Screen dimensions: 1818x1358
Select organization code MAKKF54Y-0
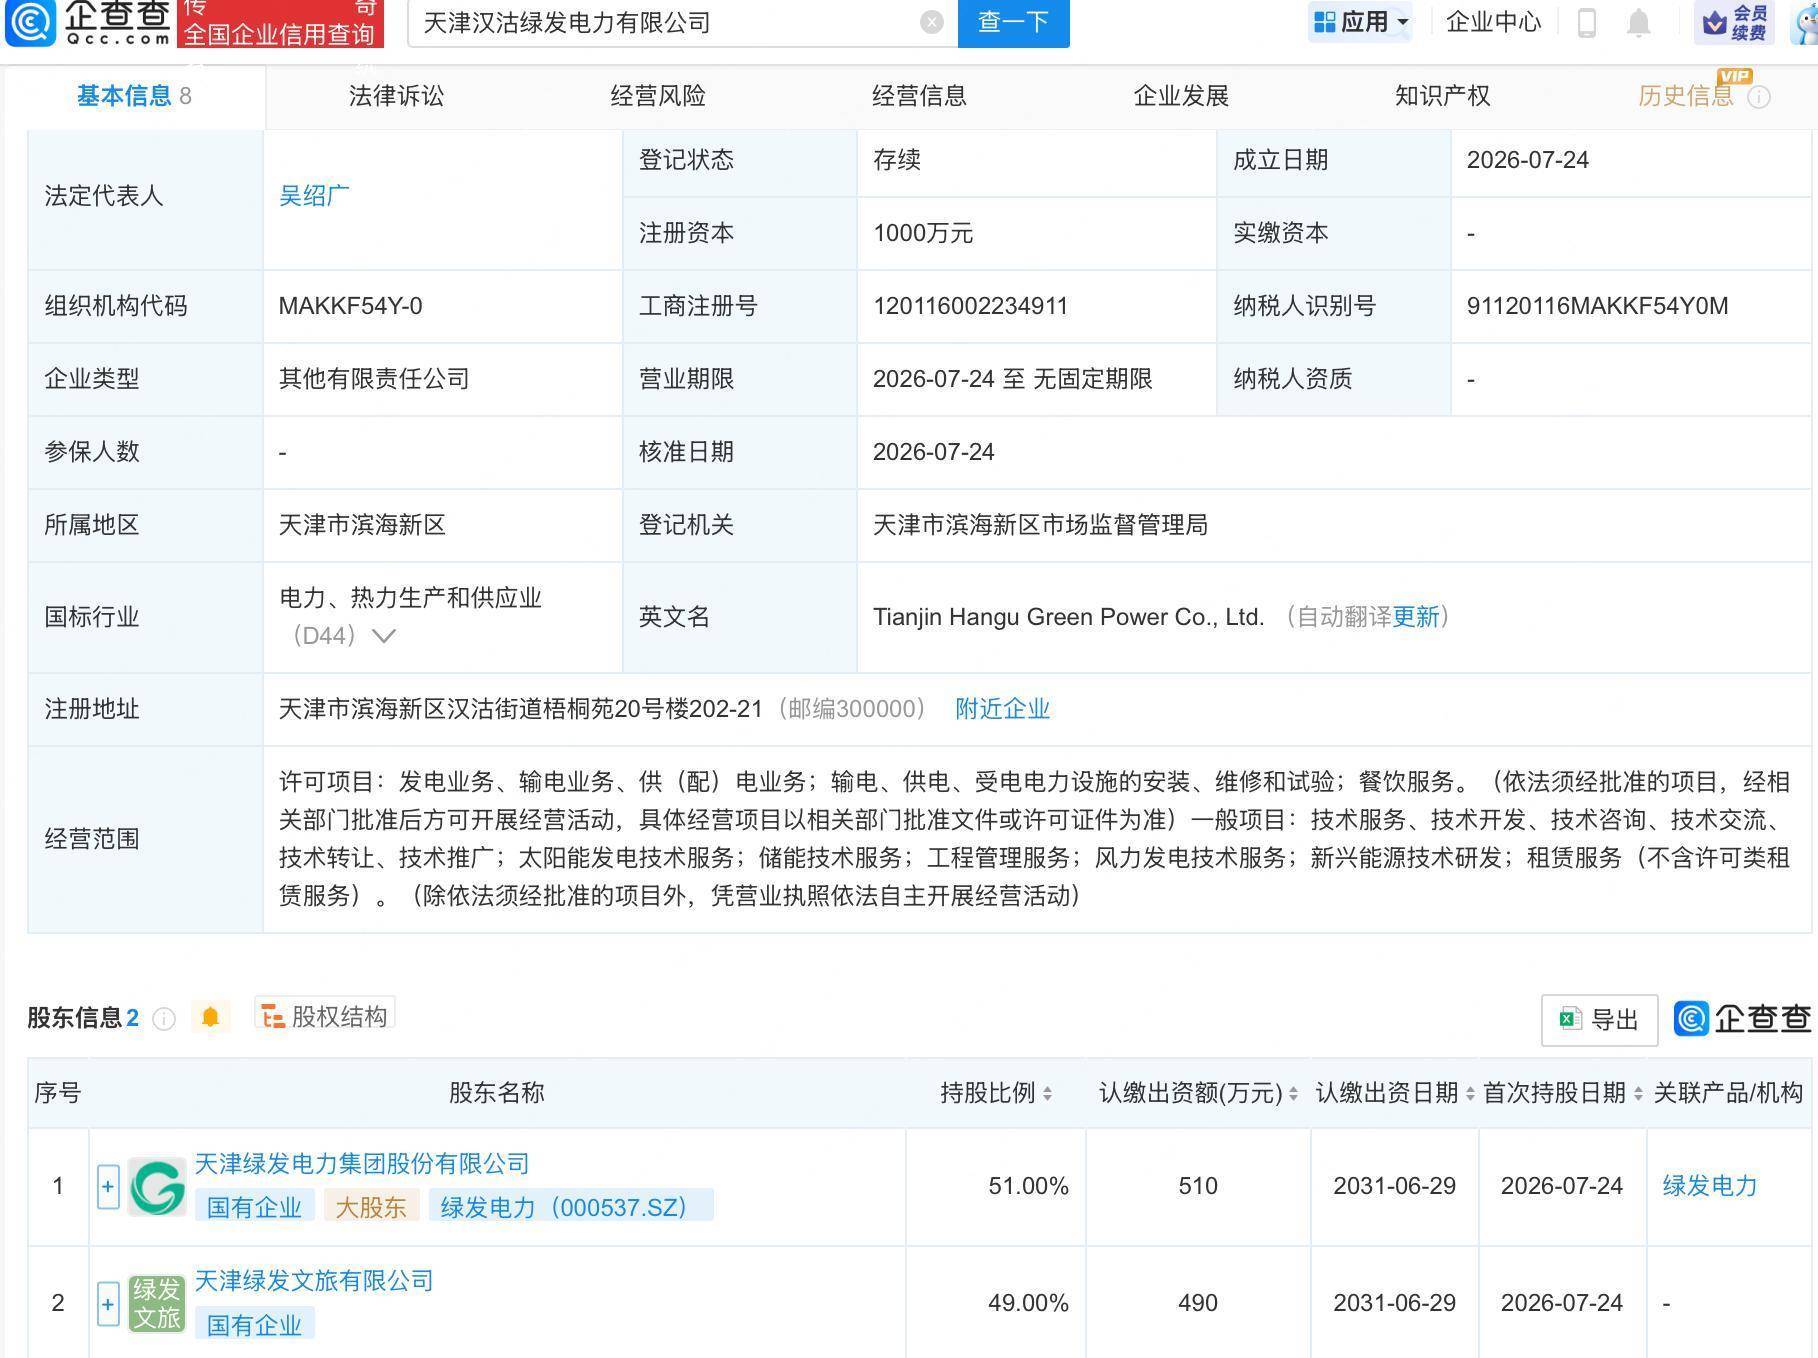coord(350,306)
